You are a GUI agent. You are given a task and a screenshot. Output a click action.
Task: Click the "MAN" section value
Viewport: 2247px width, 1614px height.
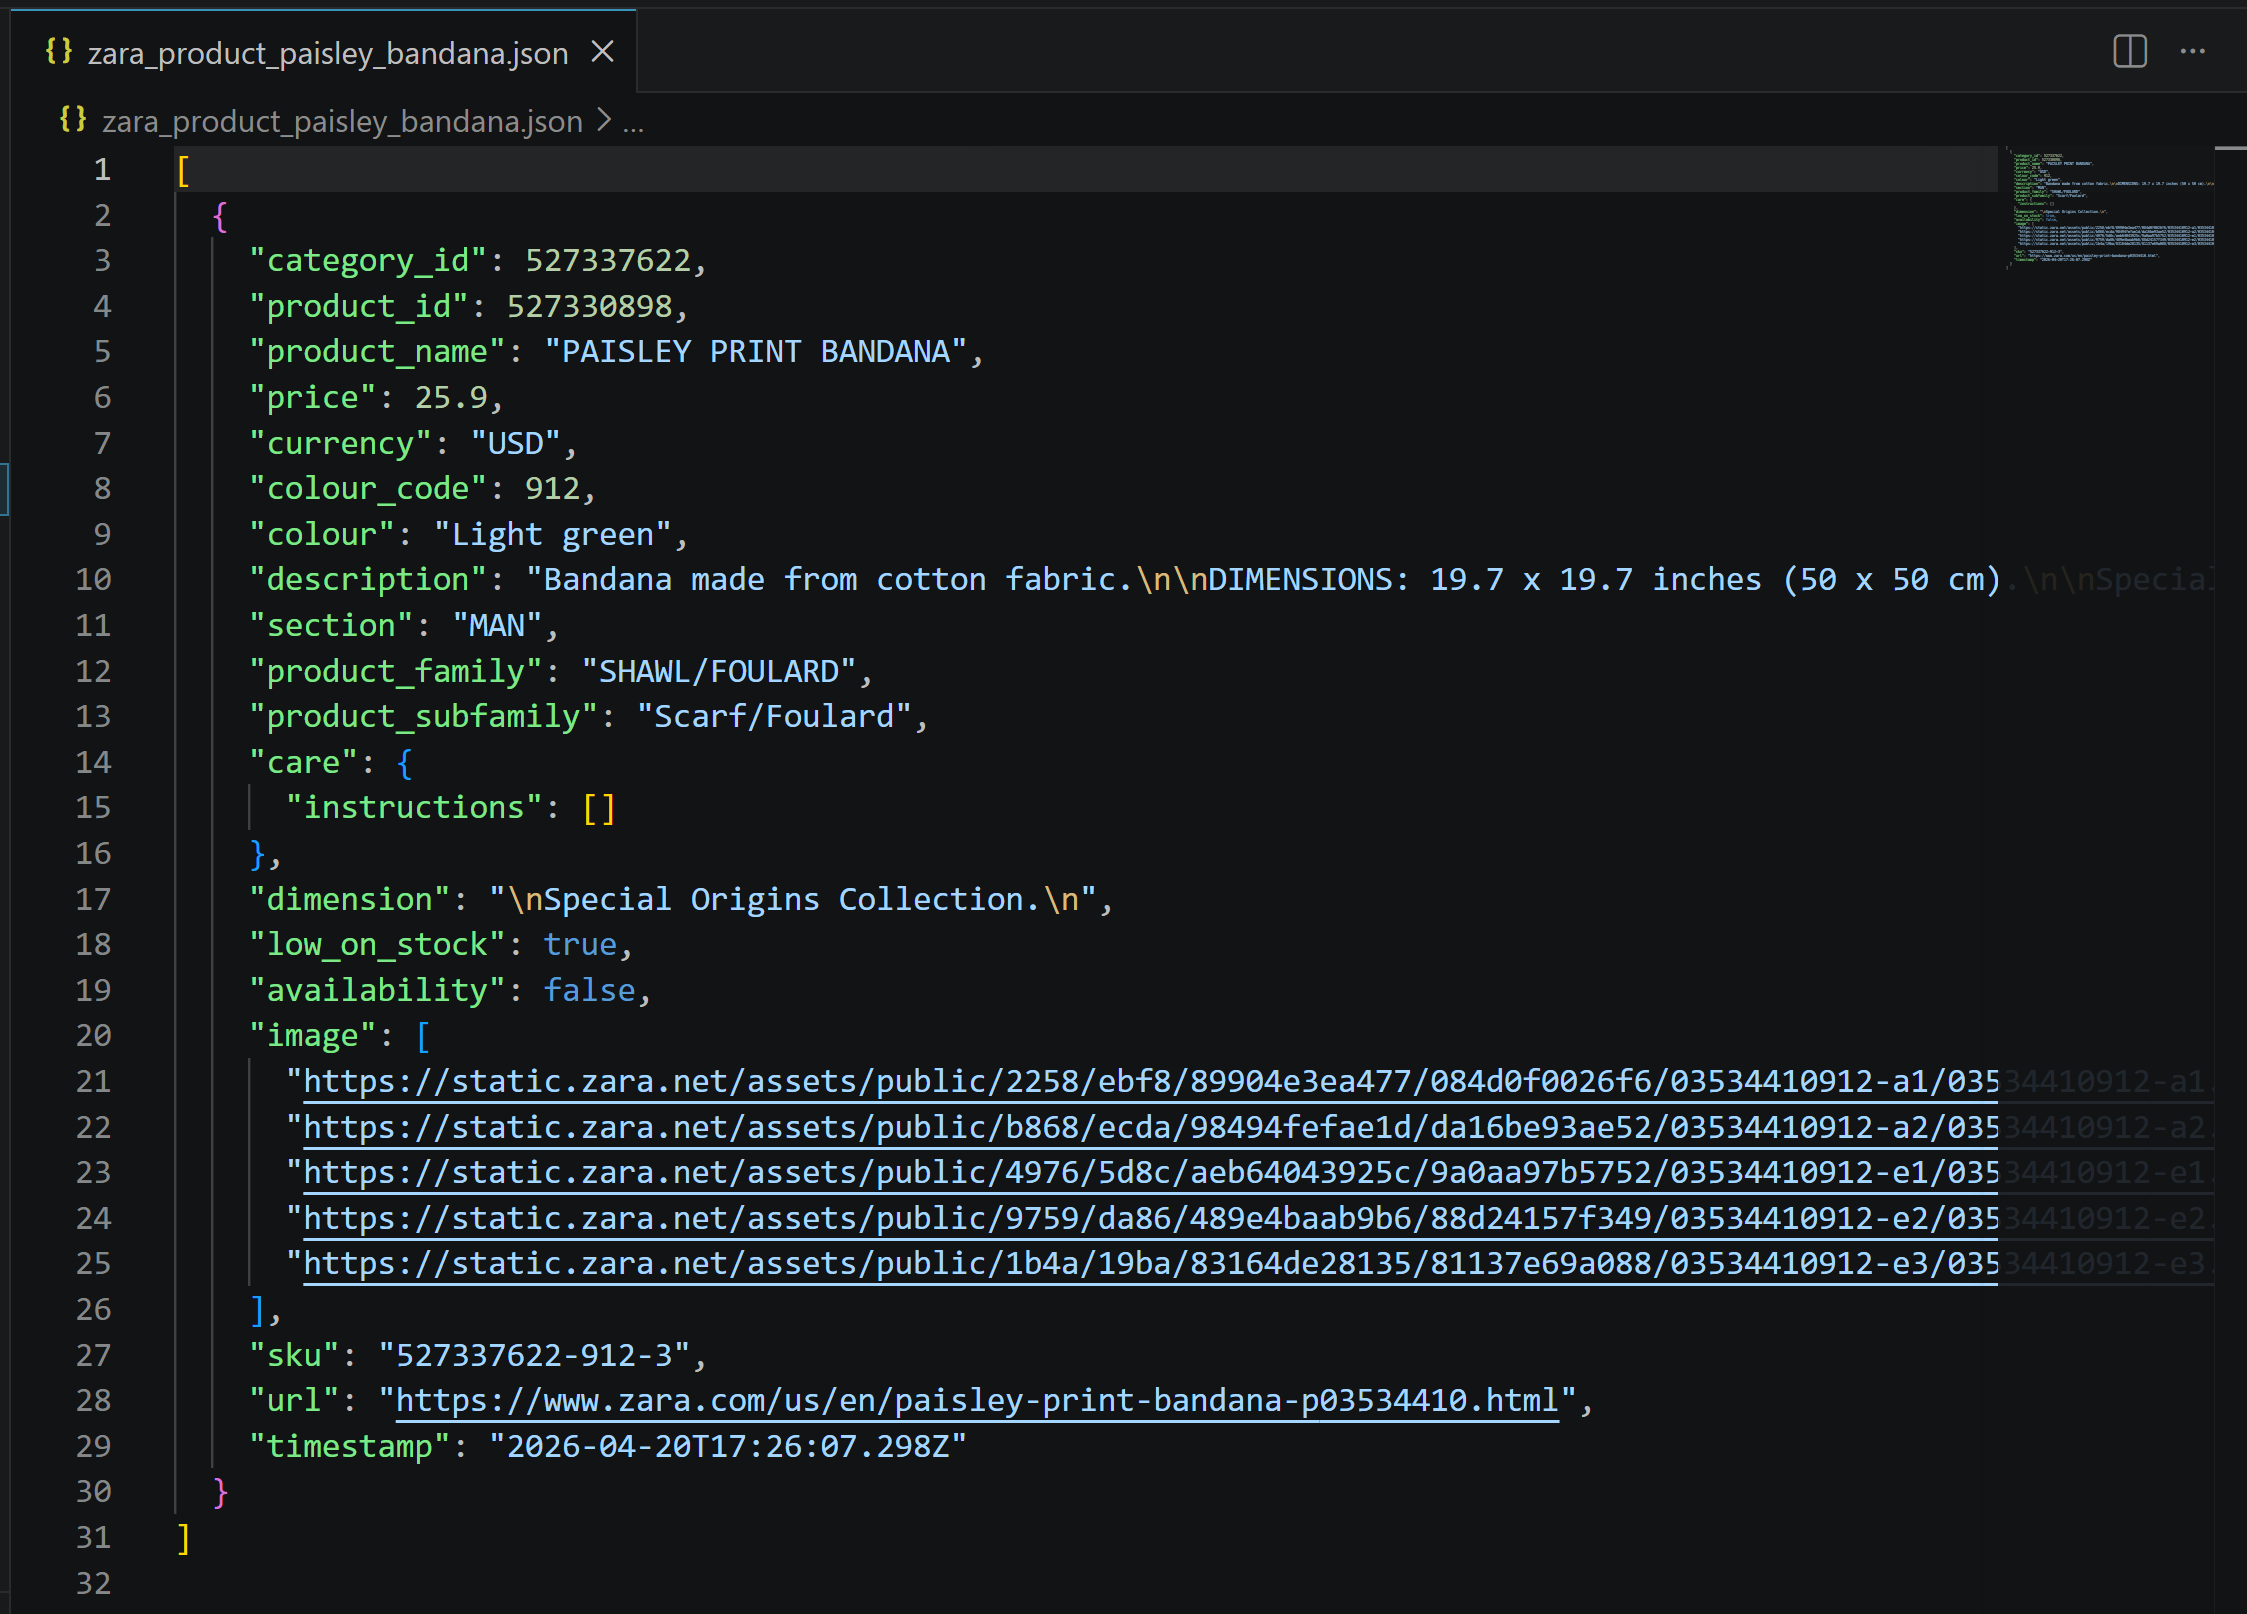click(x=497, y=626)
